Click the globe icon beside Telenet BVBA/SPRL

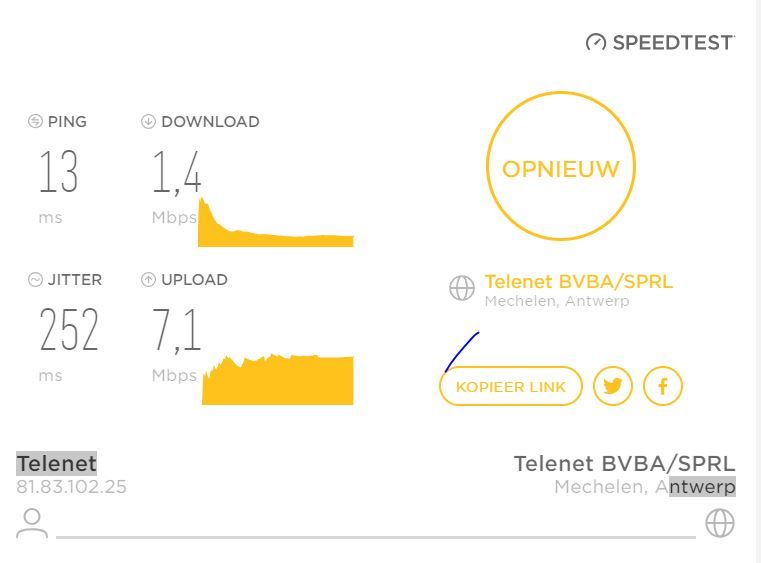click(462, 289)
